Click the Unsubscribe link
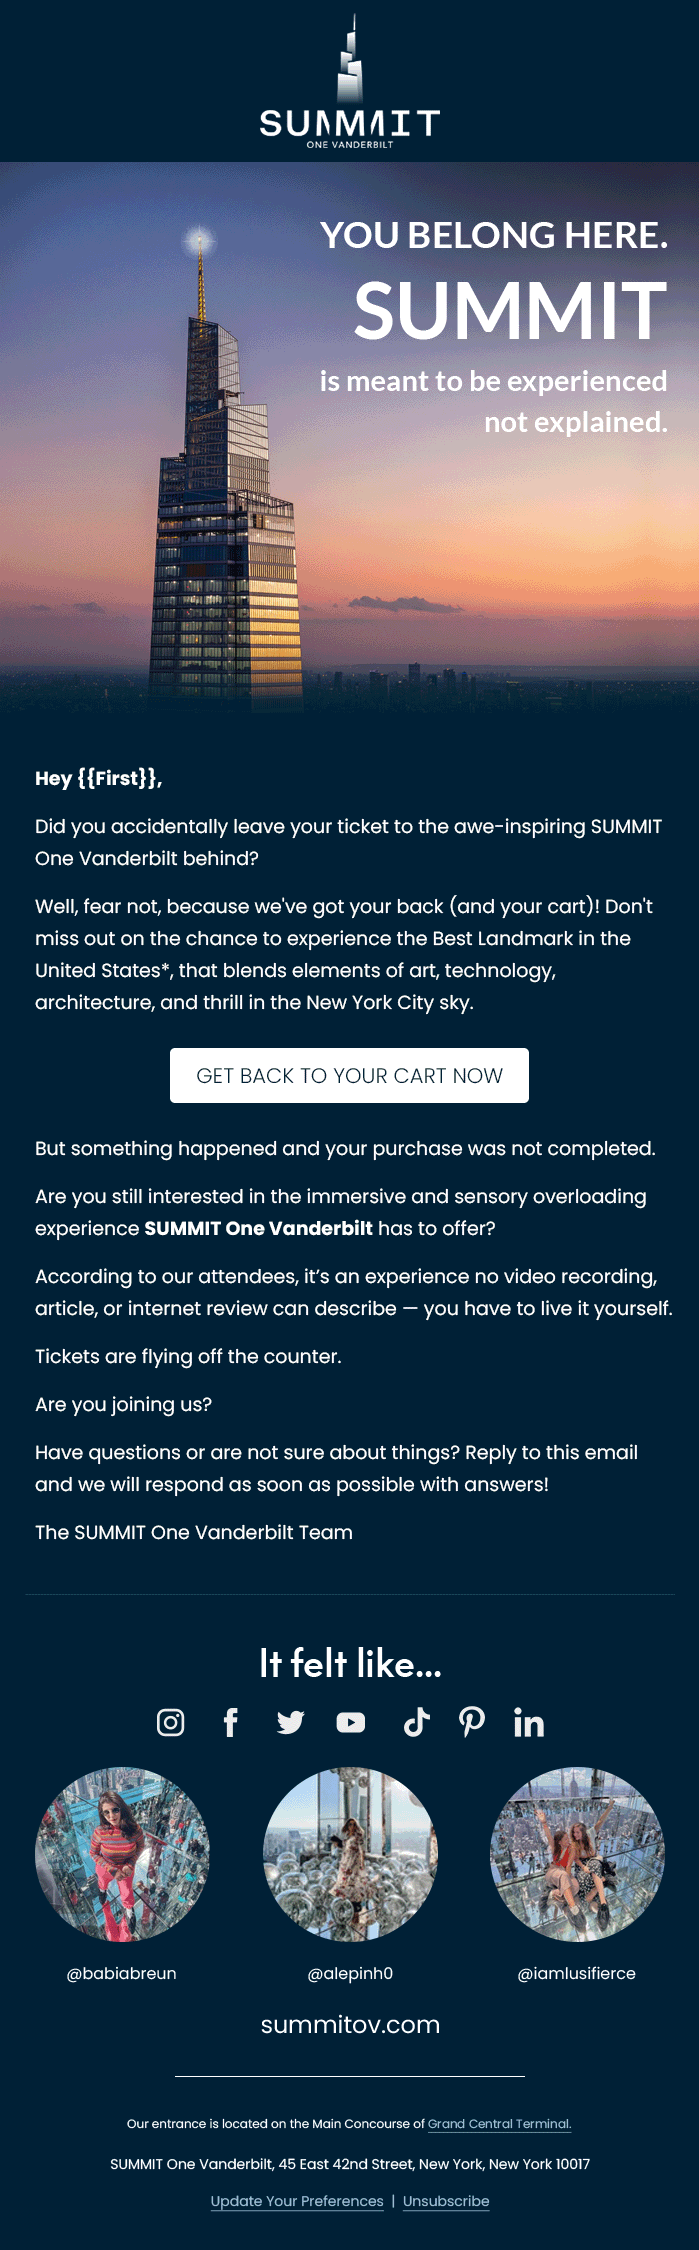The width and height of the screenshot is (699, 2250). (x=446, y=2201)
